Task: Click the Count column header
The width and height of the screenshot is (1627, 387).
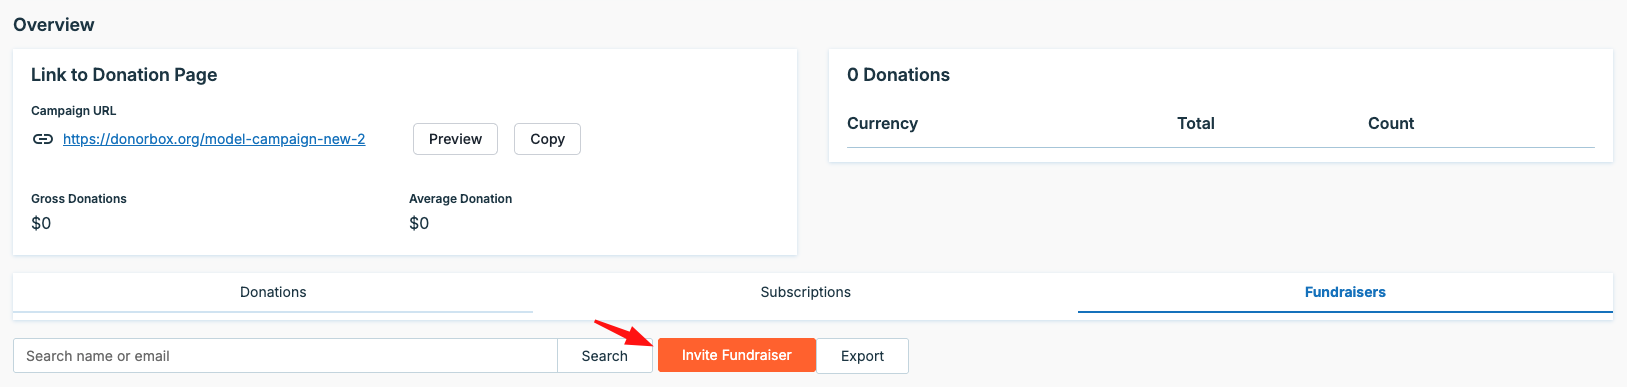Action: click(1391, 123)
